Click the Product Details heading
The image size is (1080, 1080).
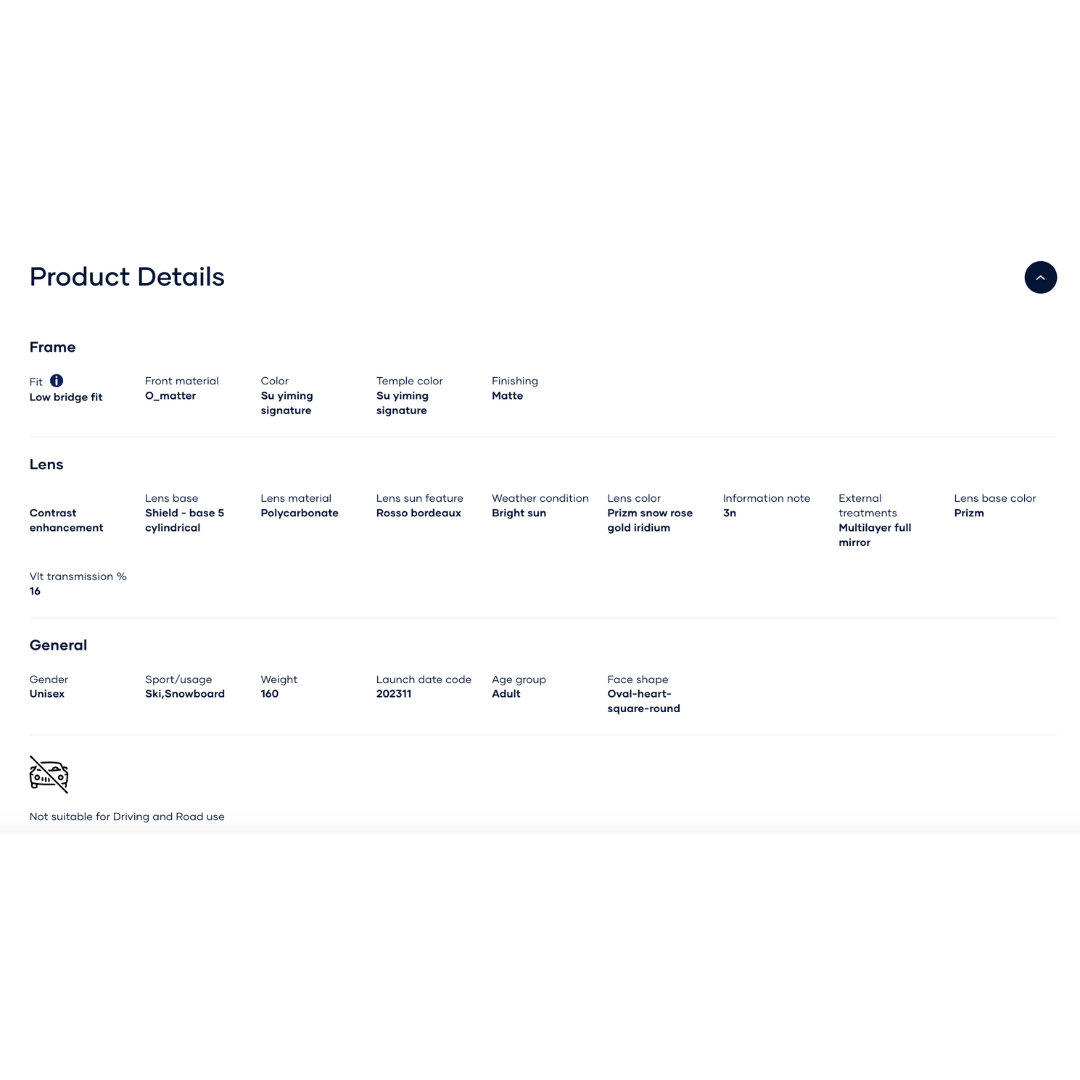tap(127, 277)
